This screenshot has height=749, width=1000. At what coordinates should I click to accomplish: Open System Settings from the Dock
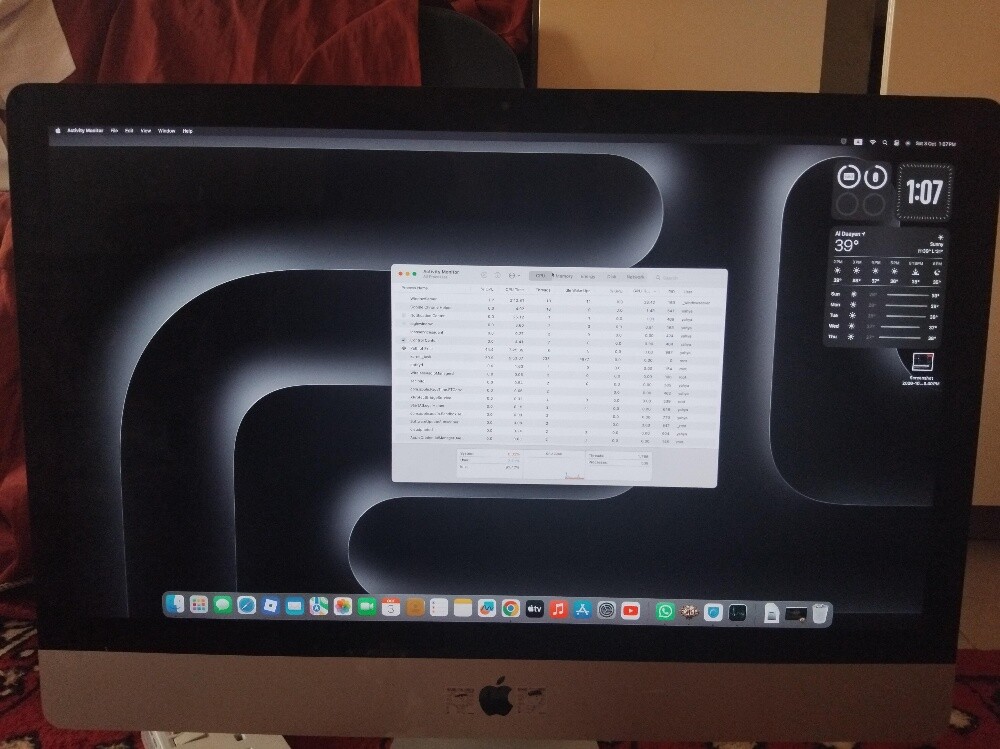[607, 611]
